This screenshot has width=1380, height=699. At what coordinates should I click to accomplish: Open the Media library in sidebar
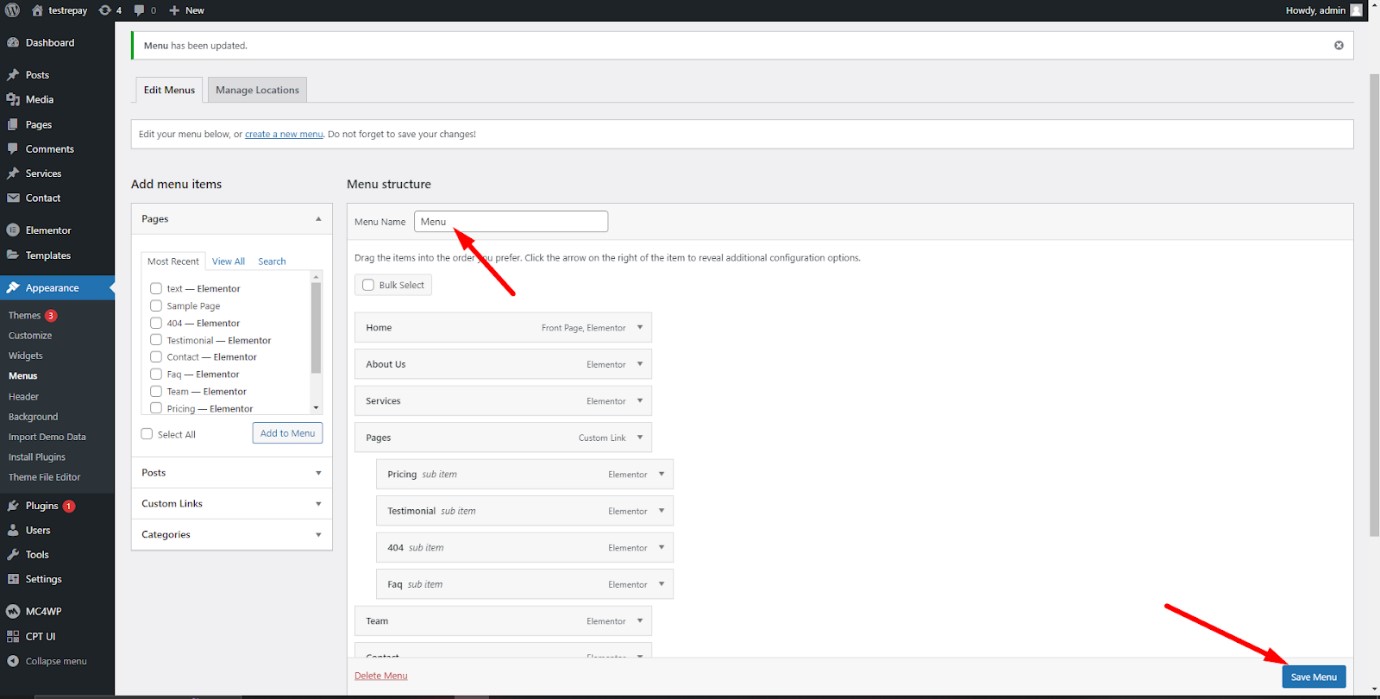pyautogui.click(x=39, y=100)
